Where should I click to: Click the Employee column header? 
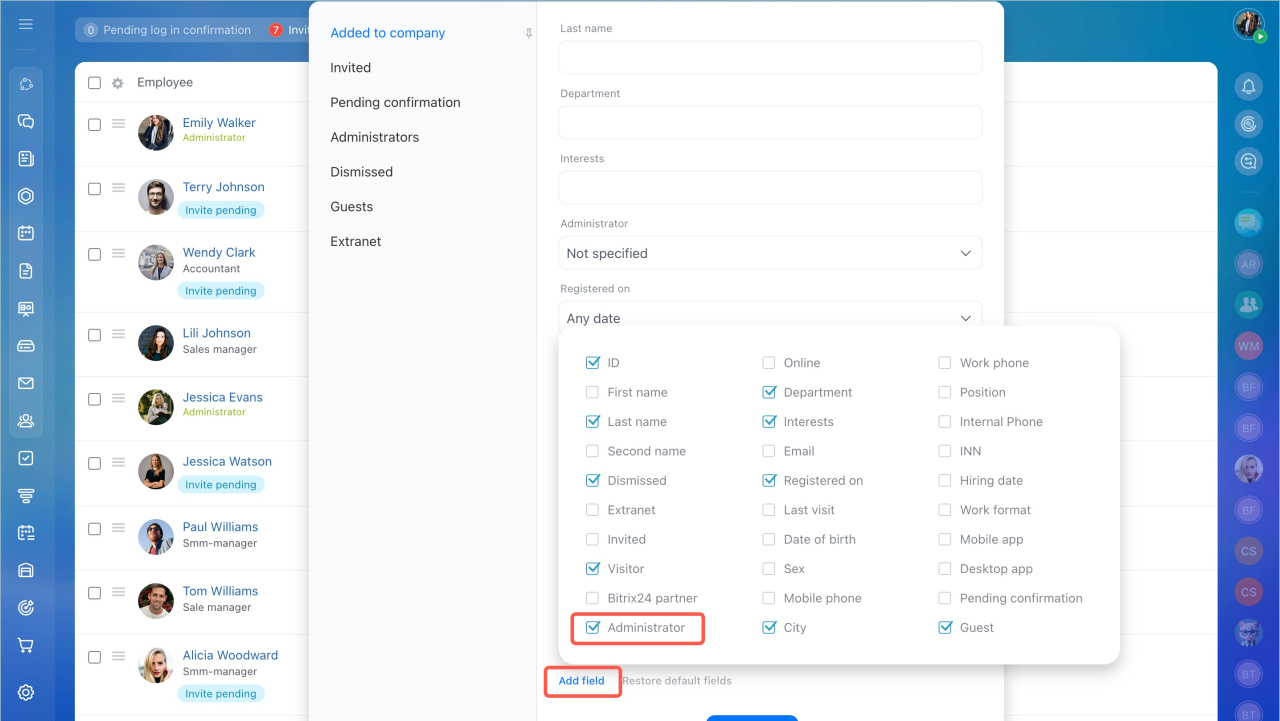point(165,83)
